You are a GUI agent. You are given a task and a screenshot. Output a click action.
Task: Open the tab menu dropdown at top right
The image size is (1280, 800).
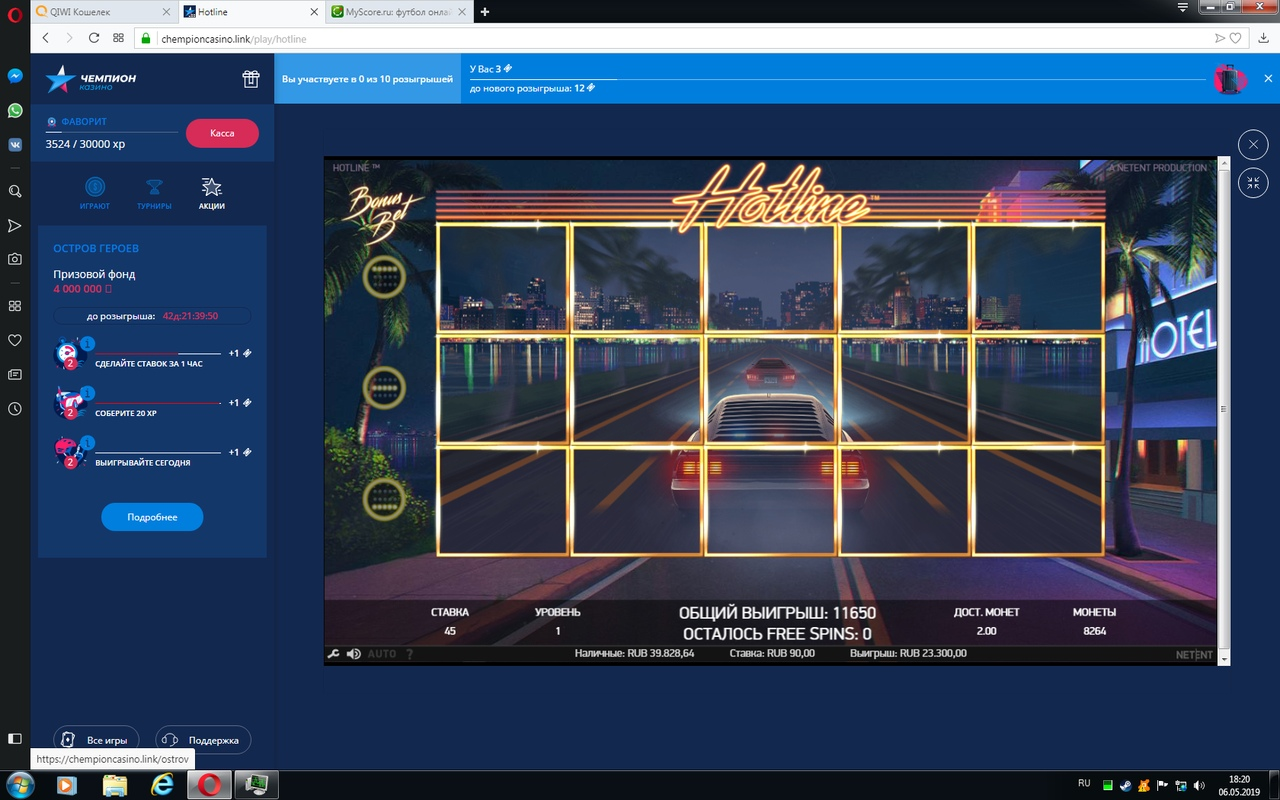point(1182,8)
